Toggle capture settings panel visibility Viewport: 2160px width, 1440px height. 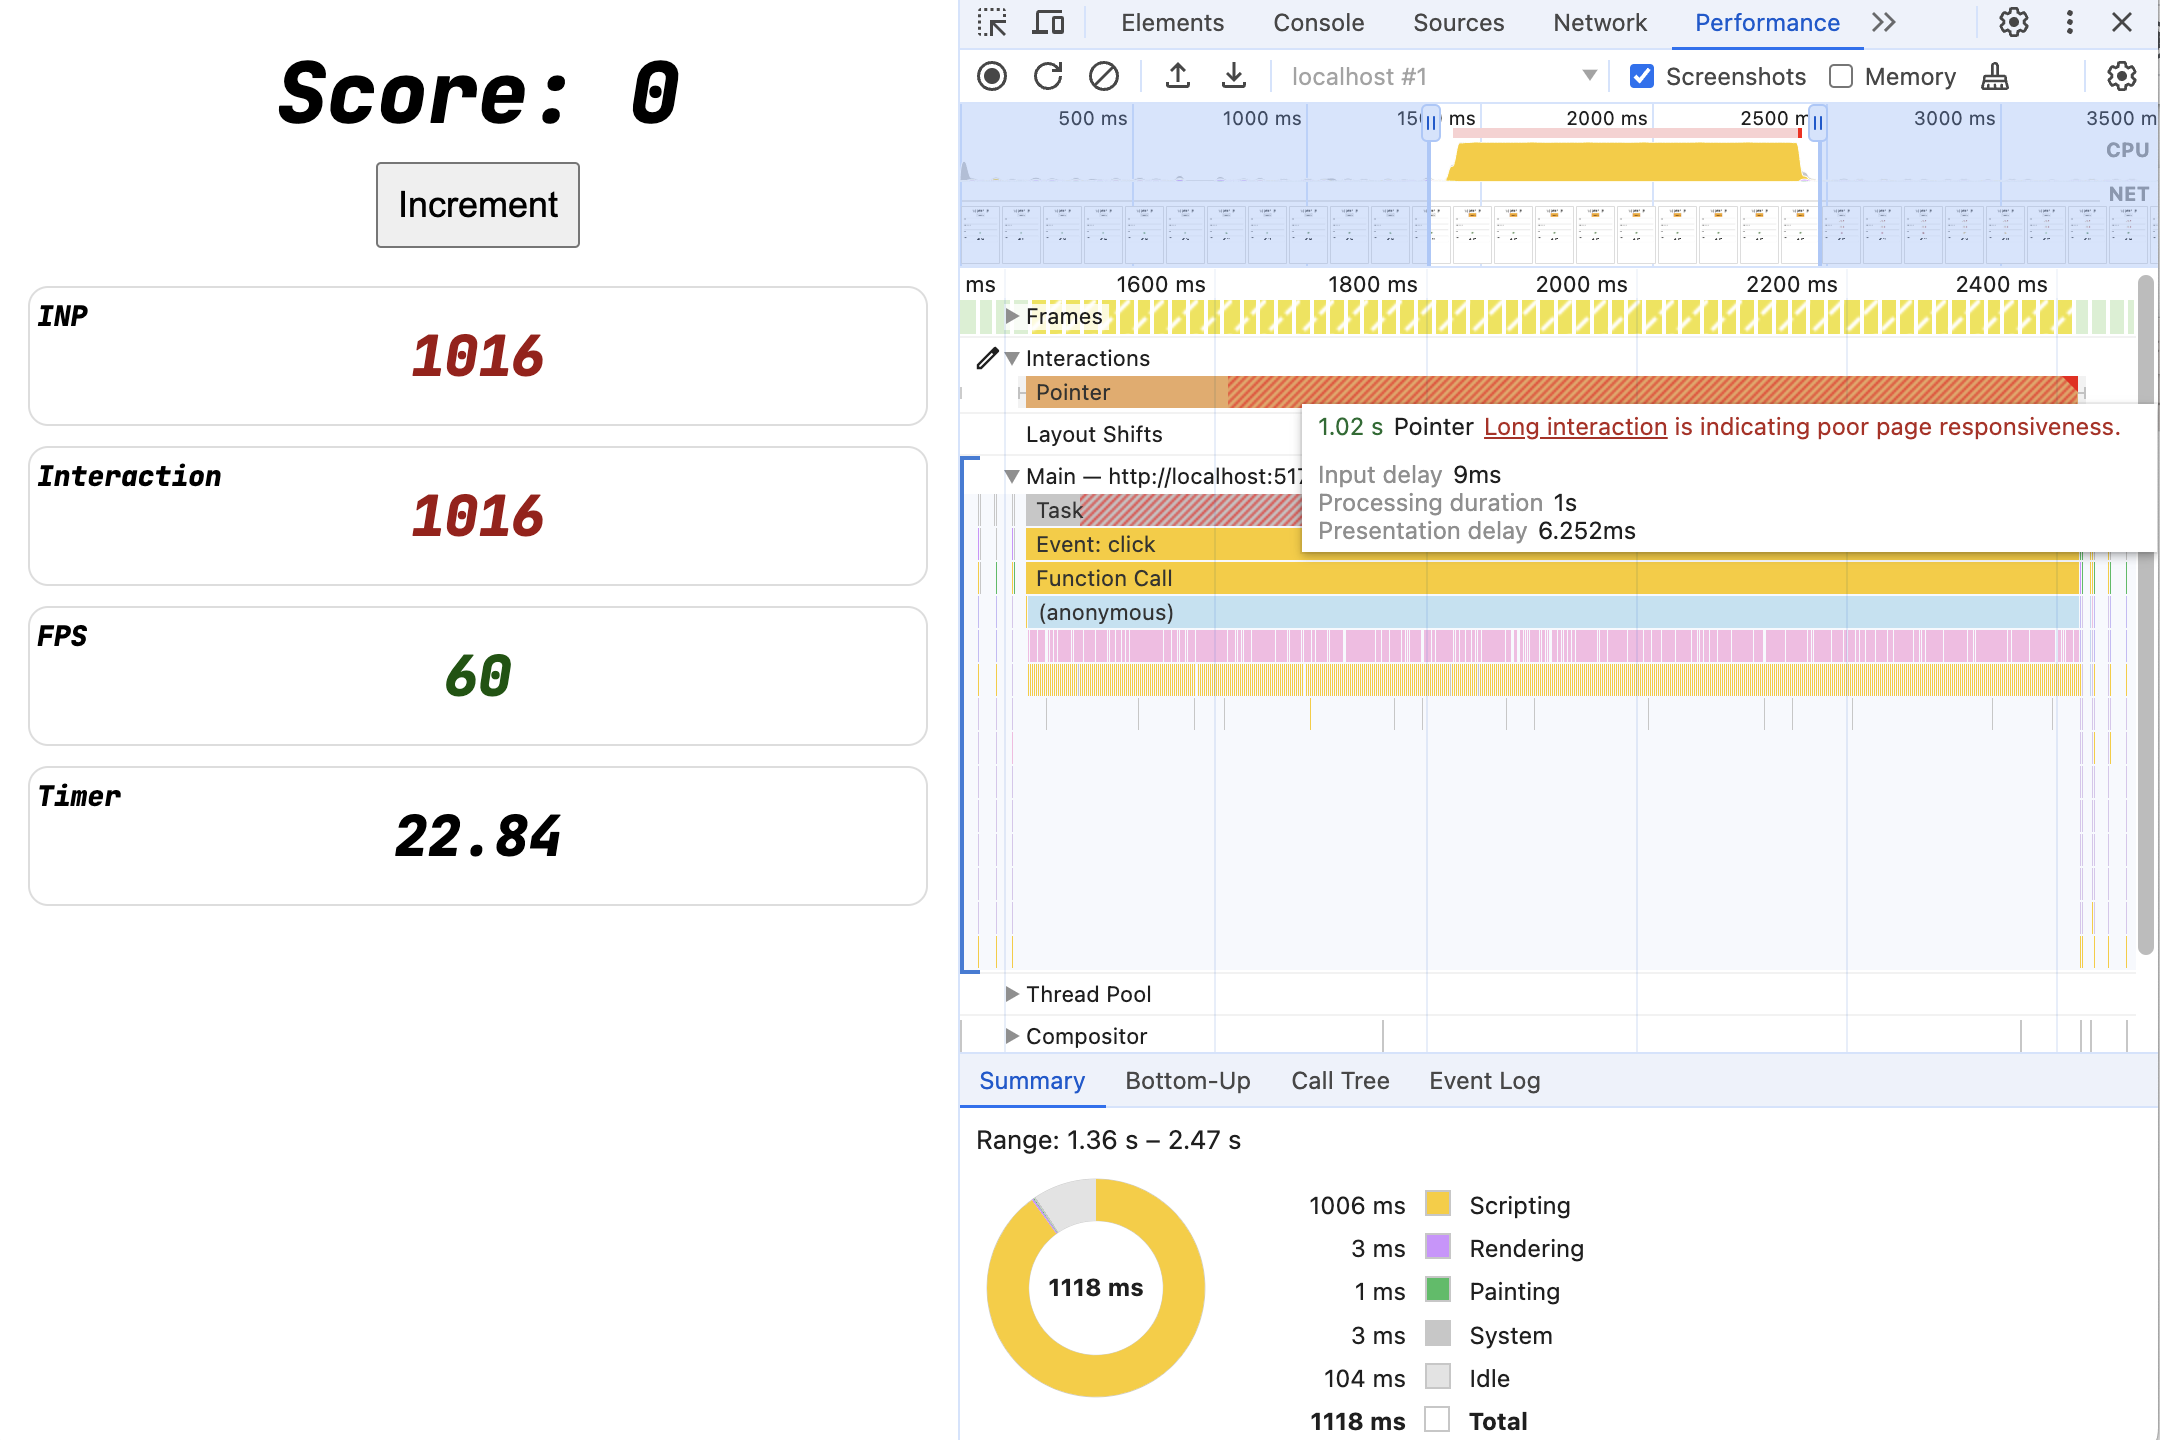click(2125, 76)
